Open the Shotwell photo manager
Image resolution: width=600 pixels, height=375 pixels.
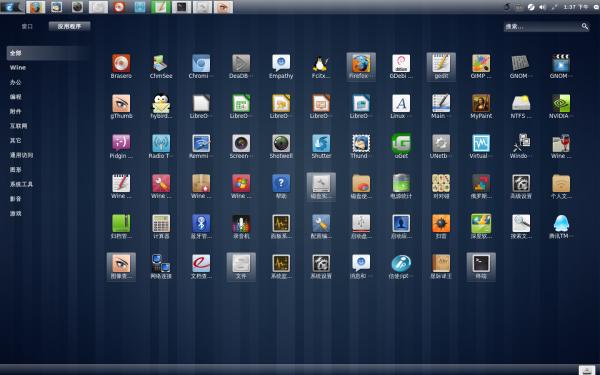(281, 147)
